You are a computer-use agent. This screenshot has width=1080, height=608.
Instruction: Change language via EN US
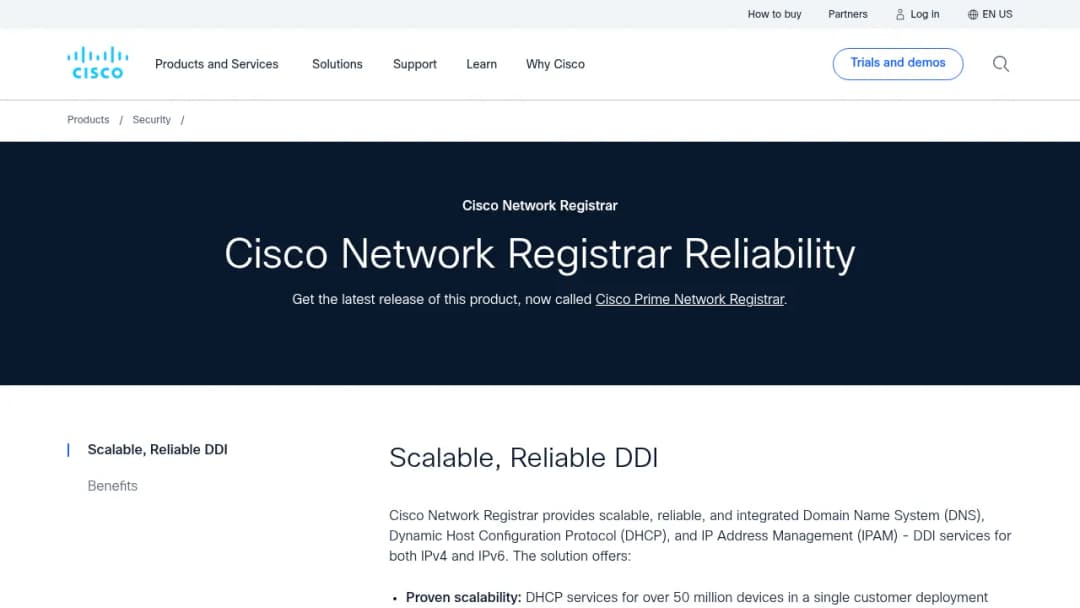[x=997, y=14]
